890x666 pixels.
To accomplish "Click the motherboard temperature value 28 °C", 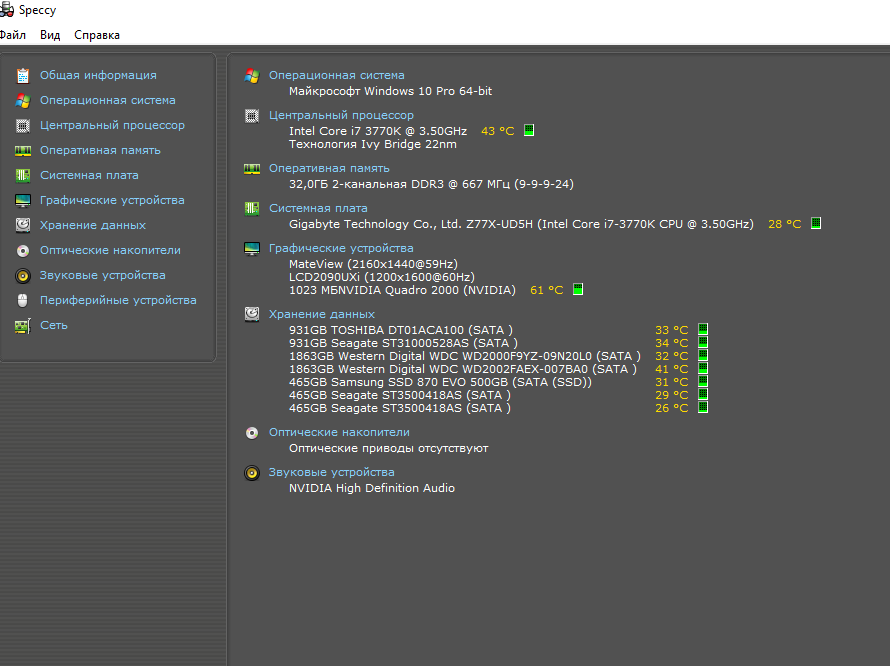I will tap(784, 224).
